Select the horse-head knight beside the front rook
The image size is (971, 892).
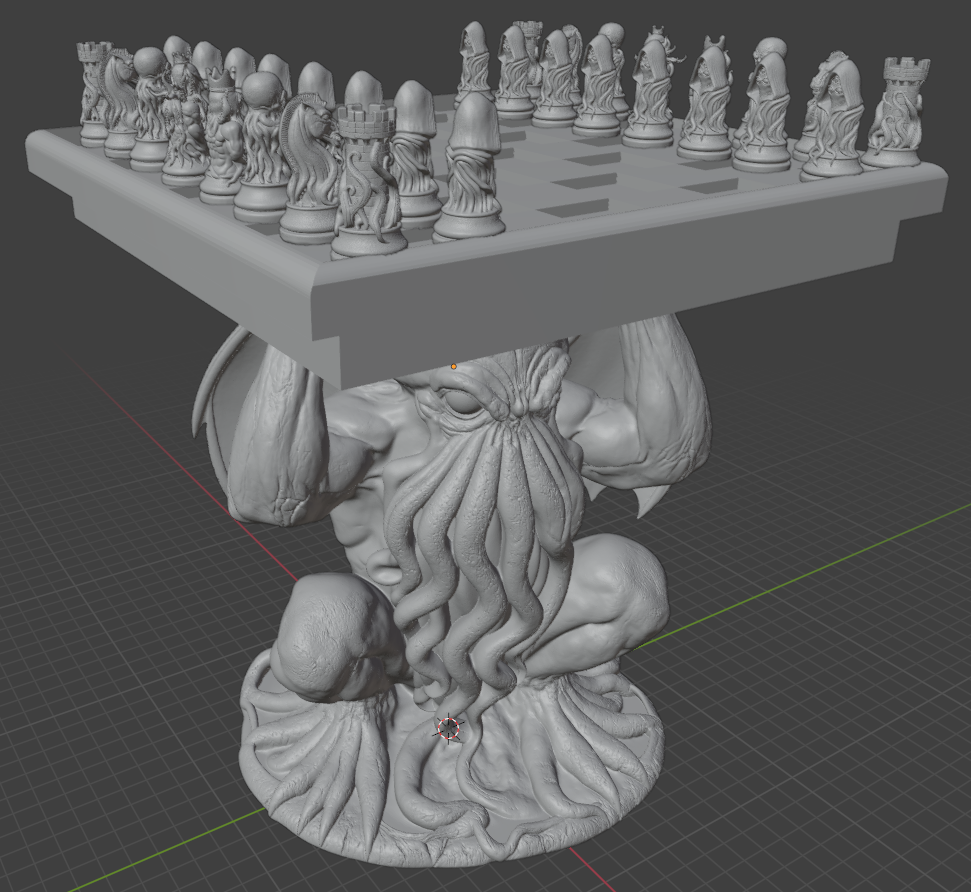coord(308,166)
